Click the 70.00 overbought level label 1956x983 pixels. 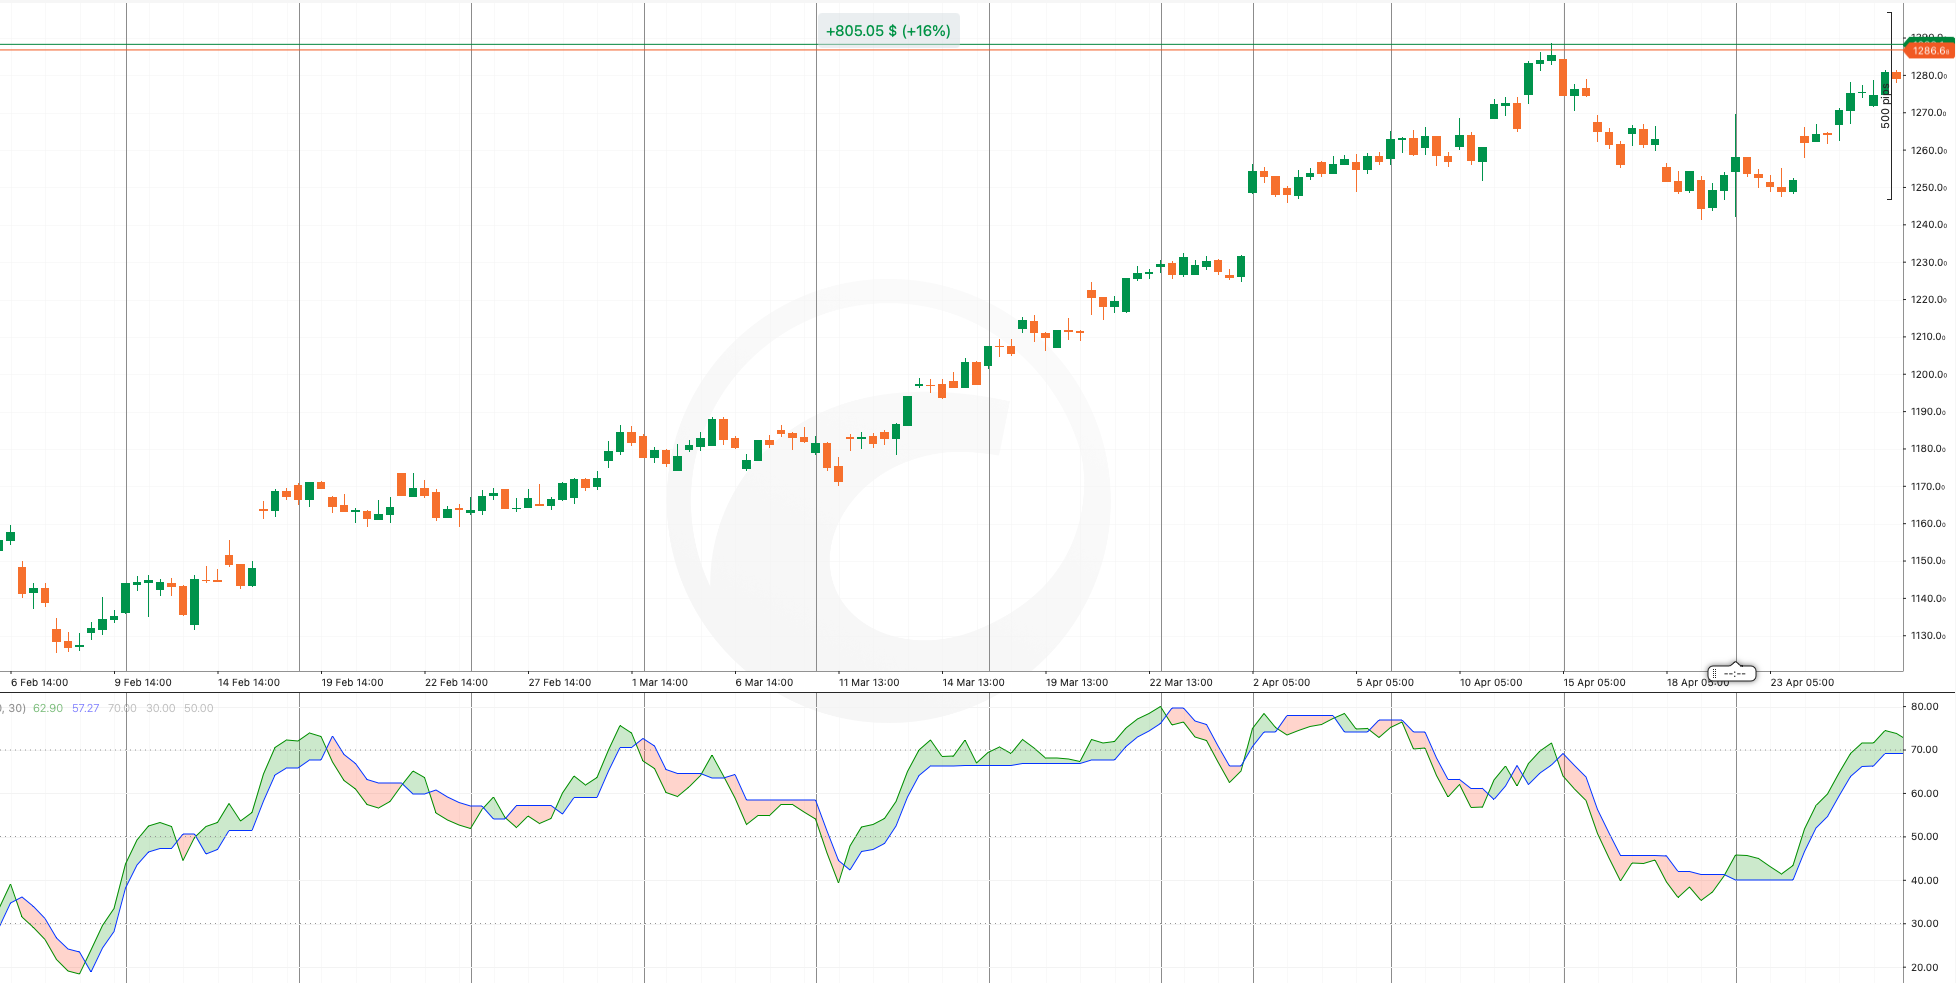[122, 708]
